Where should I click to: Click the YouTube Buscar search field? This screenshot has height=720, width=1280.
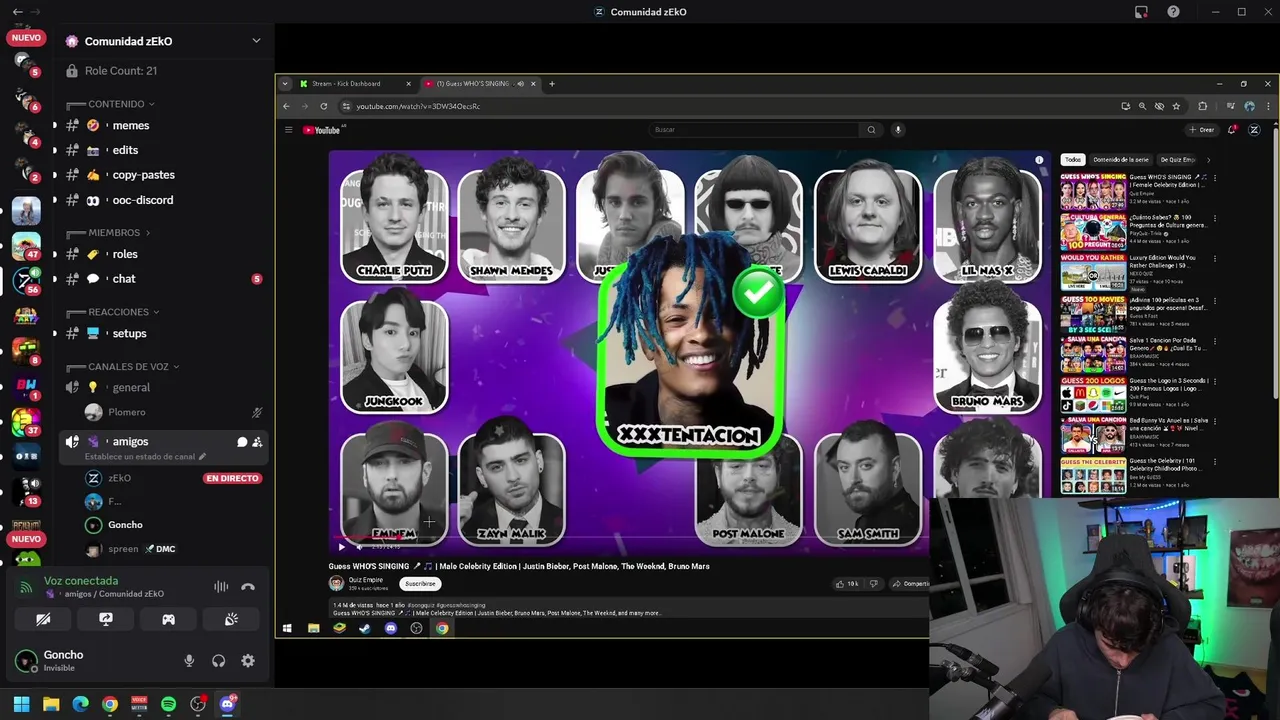(x=755, y=130)
